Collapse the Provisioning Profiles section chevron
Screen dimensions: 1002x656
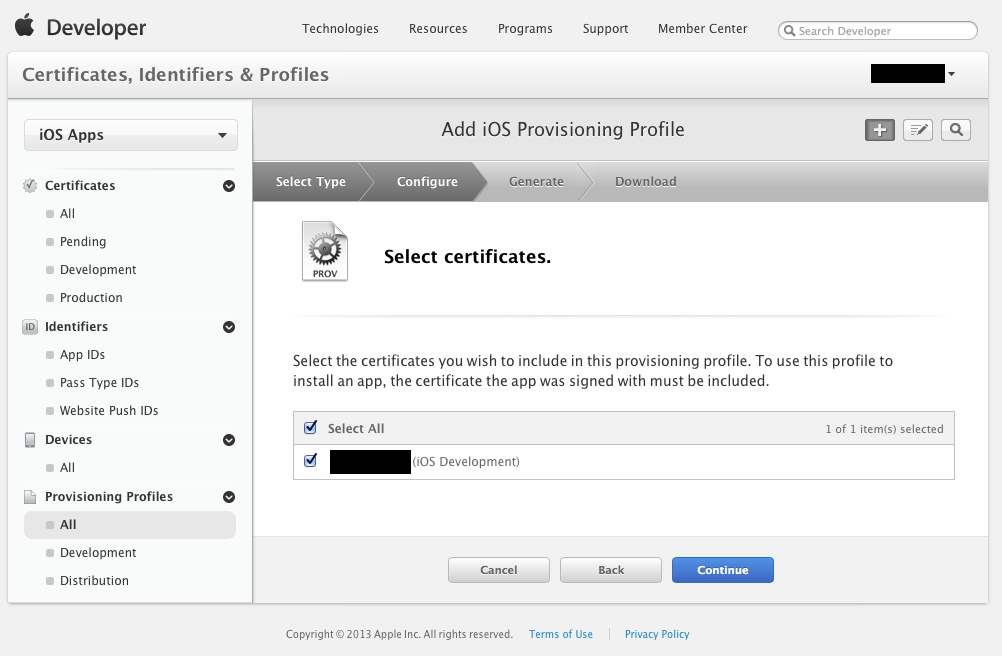229,497
